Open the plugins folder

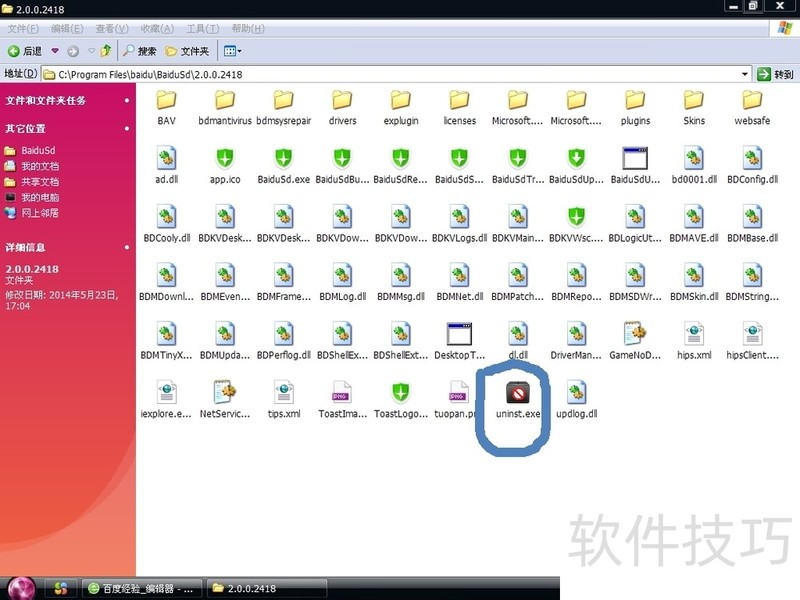[635, 108]
